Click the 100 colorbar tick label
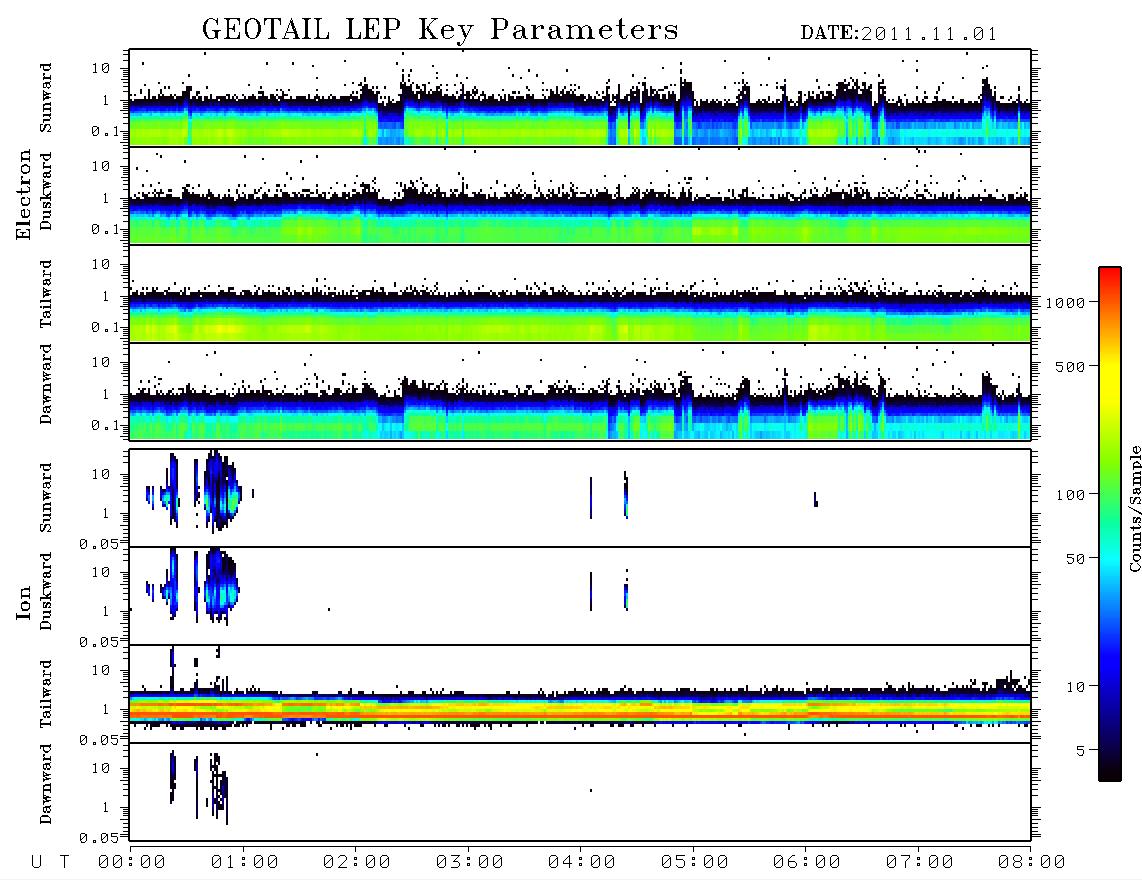Screen dimensions: 1142x880 pos(1071,495)
